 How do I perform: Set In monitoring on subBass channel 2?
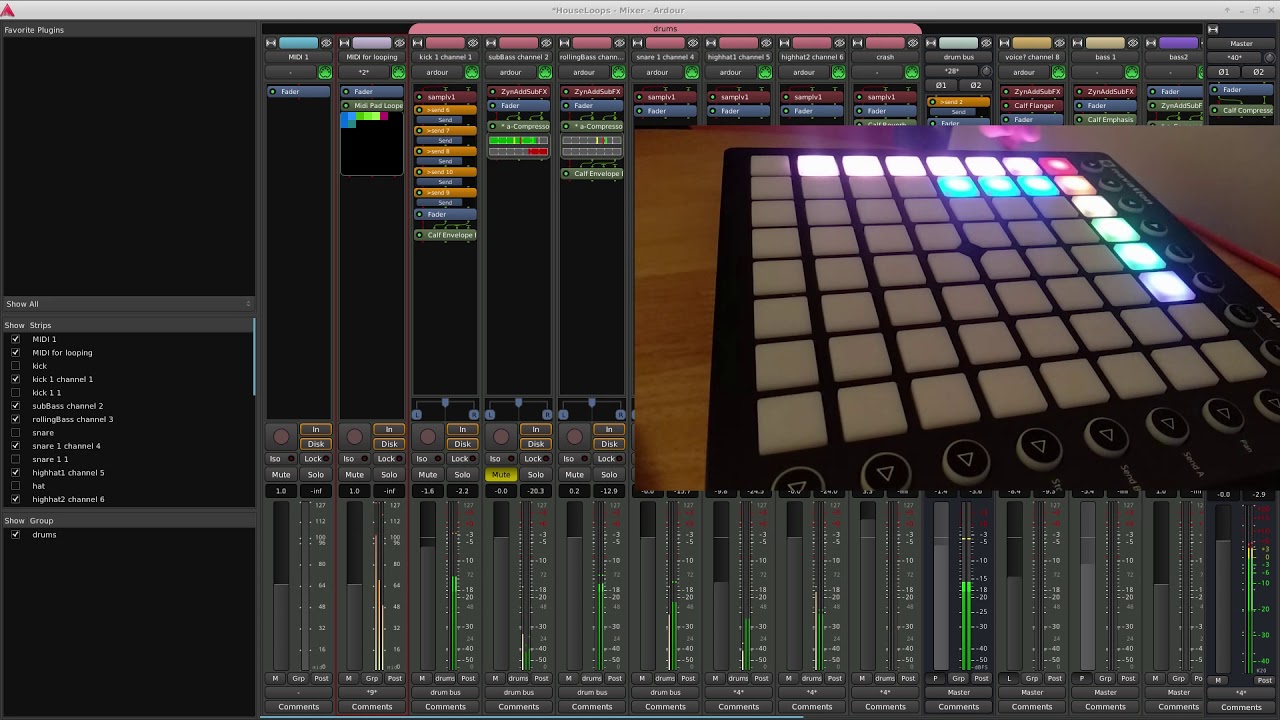pos(535,430)
